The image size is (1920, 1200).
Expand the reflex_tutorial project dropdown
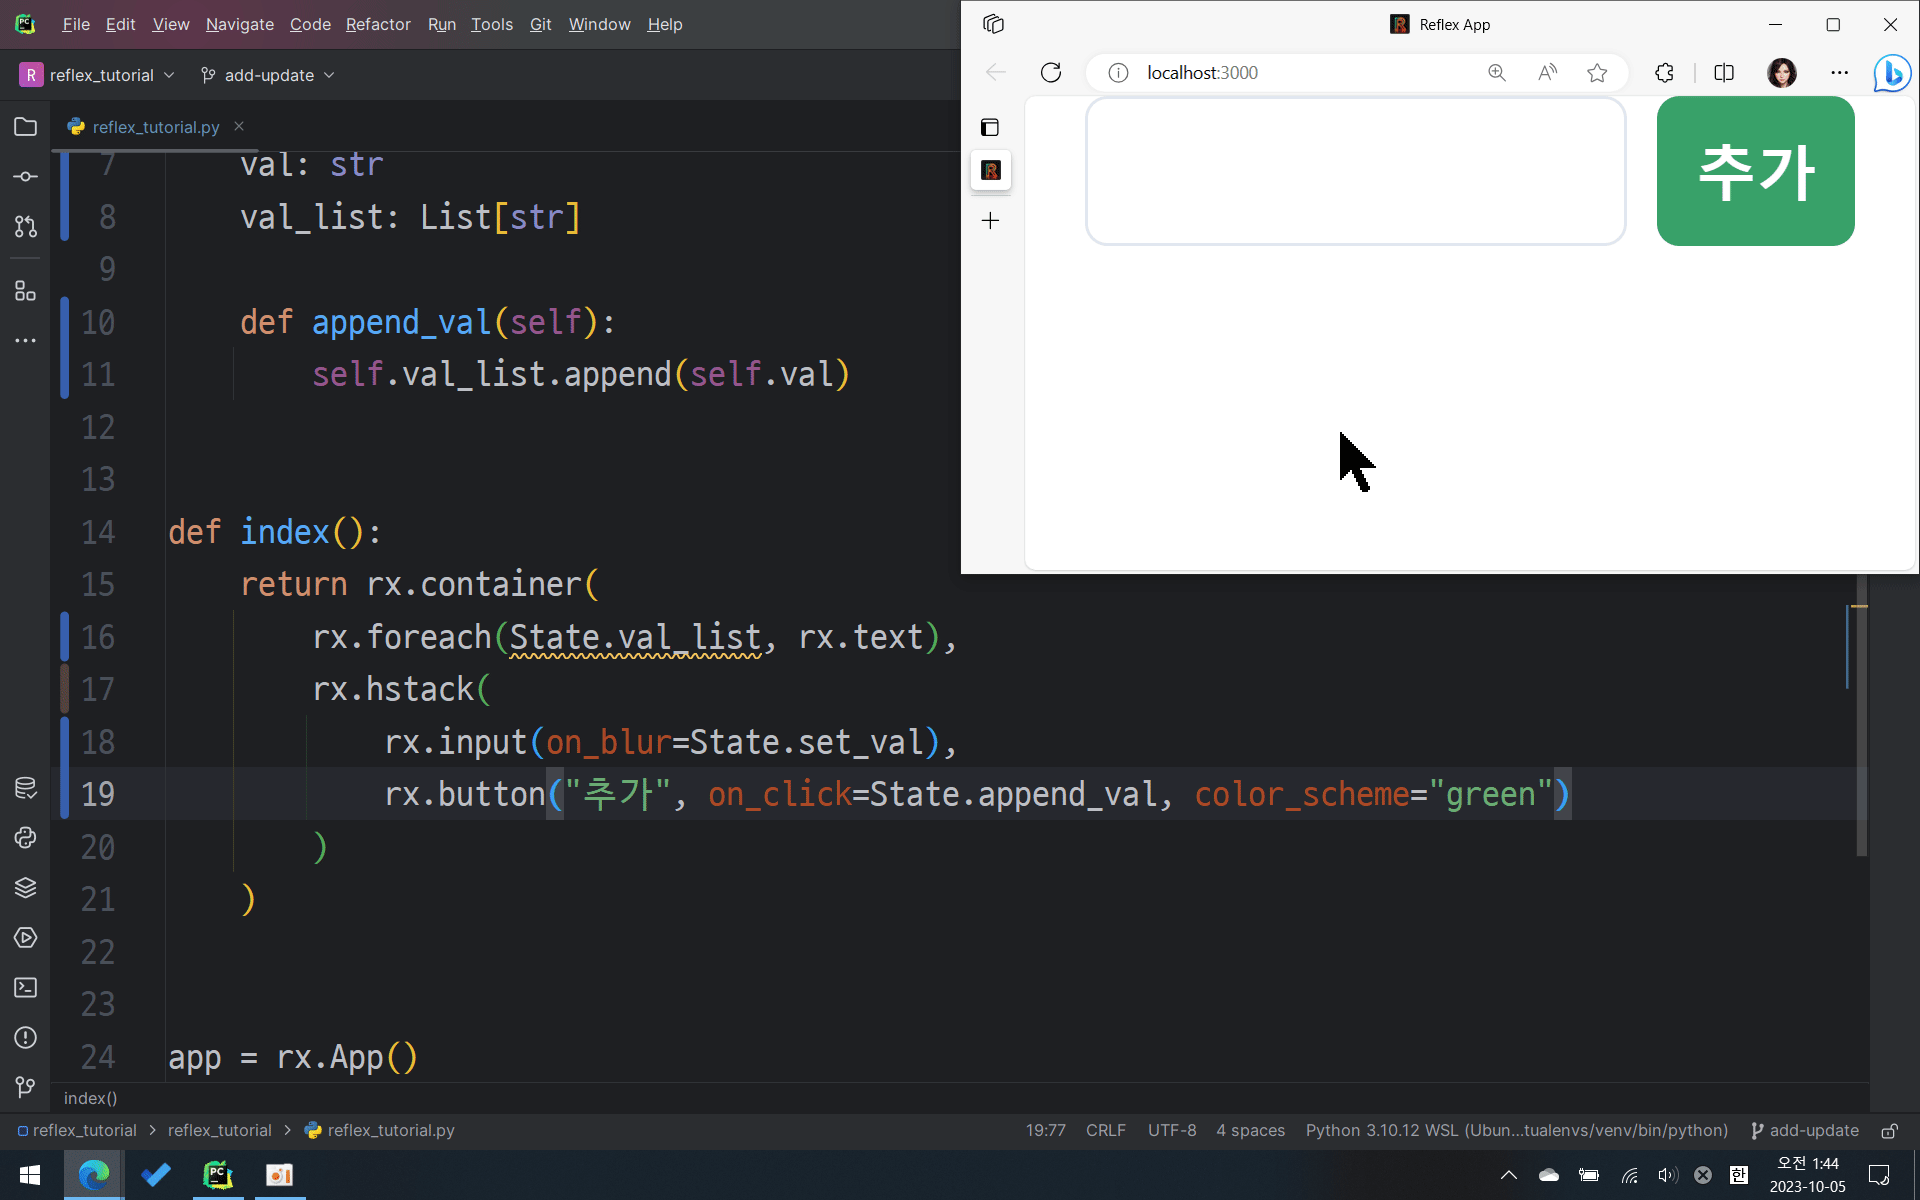(x=98, y=75)
